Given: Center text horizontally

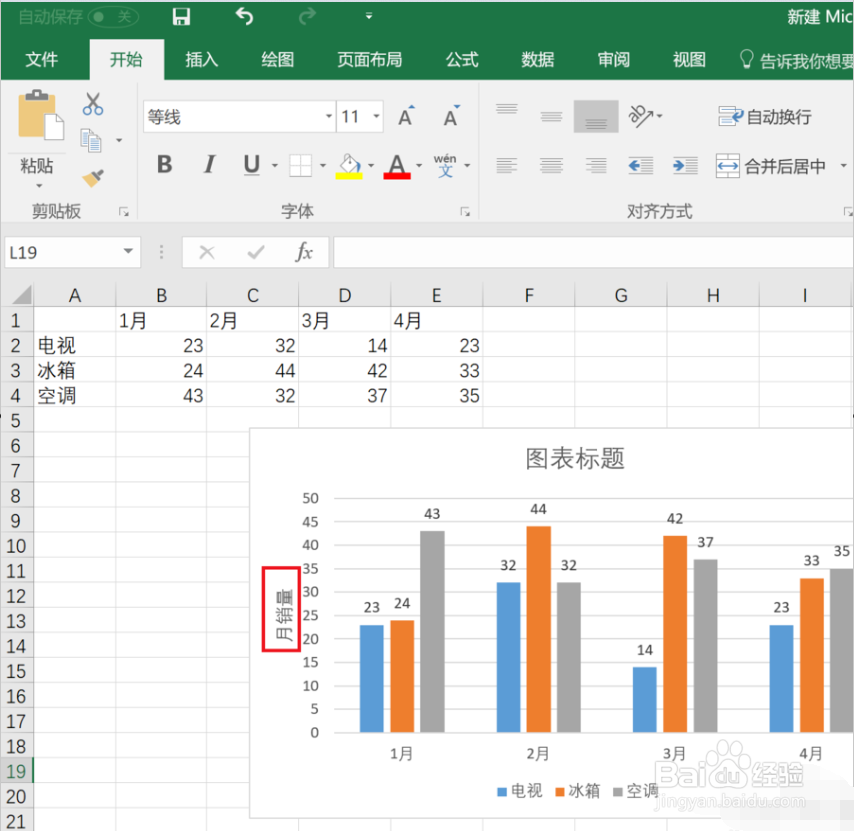Looking at the screenshot, I should pyautogui.click(x=551, y=166).
